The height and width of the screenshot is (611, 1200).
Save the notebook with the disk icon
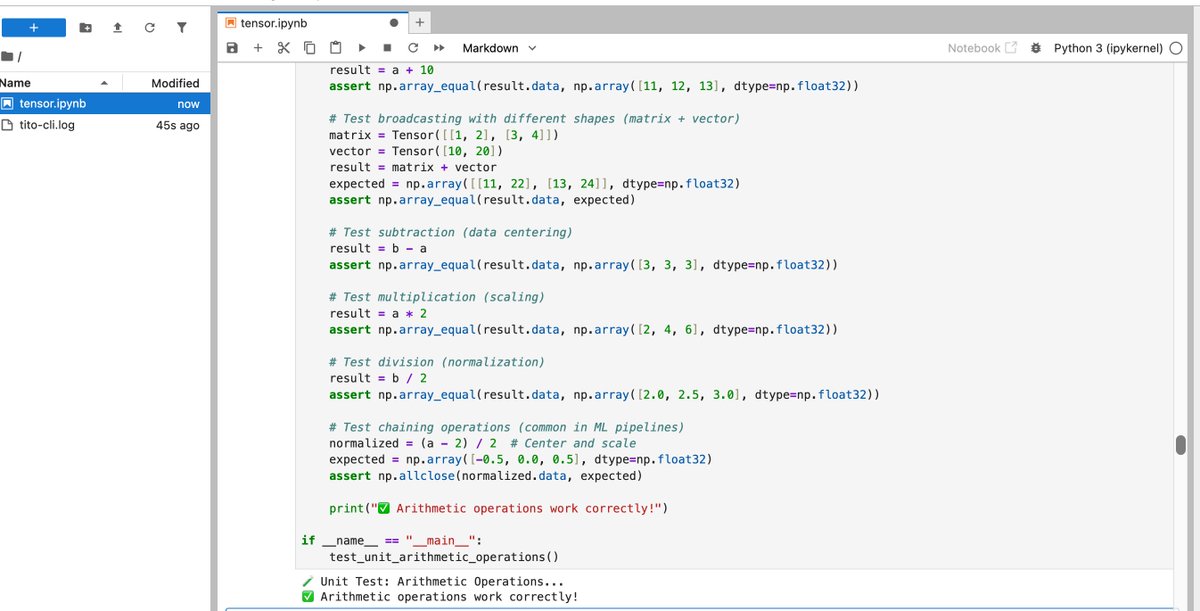(x=233, y=48)
